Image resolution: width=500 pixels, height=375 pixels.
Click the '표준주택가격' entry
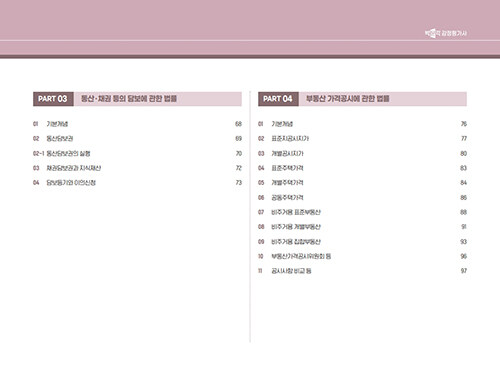tap(287, 168)
